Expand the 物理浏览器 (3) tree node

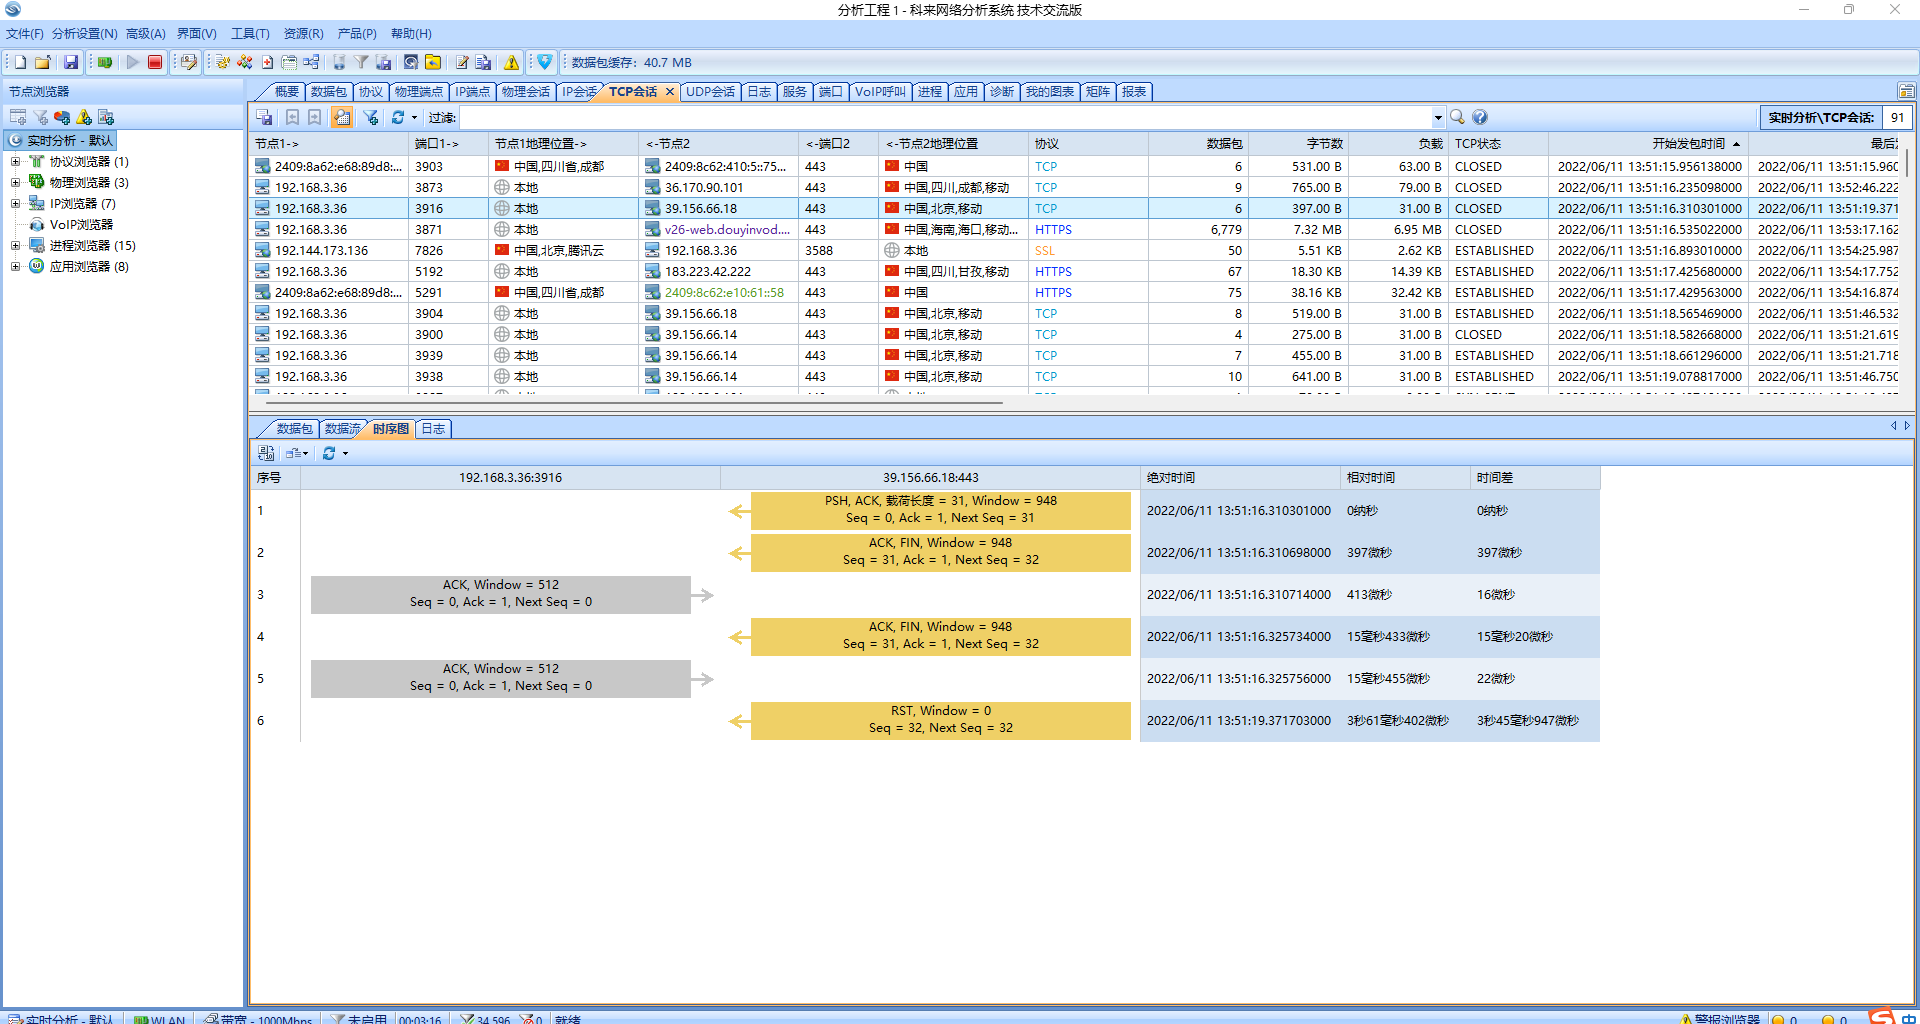[x=15, y=182]
